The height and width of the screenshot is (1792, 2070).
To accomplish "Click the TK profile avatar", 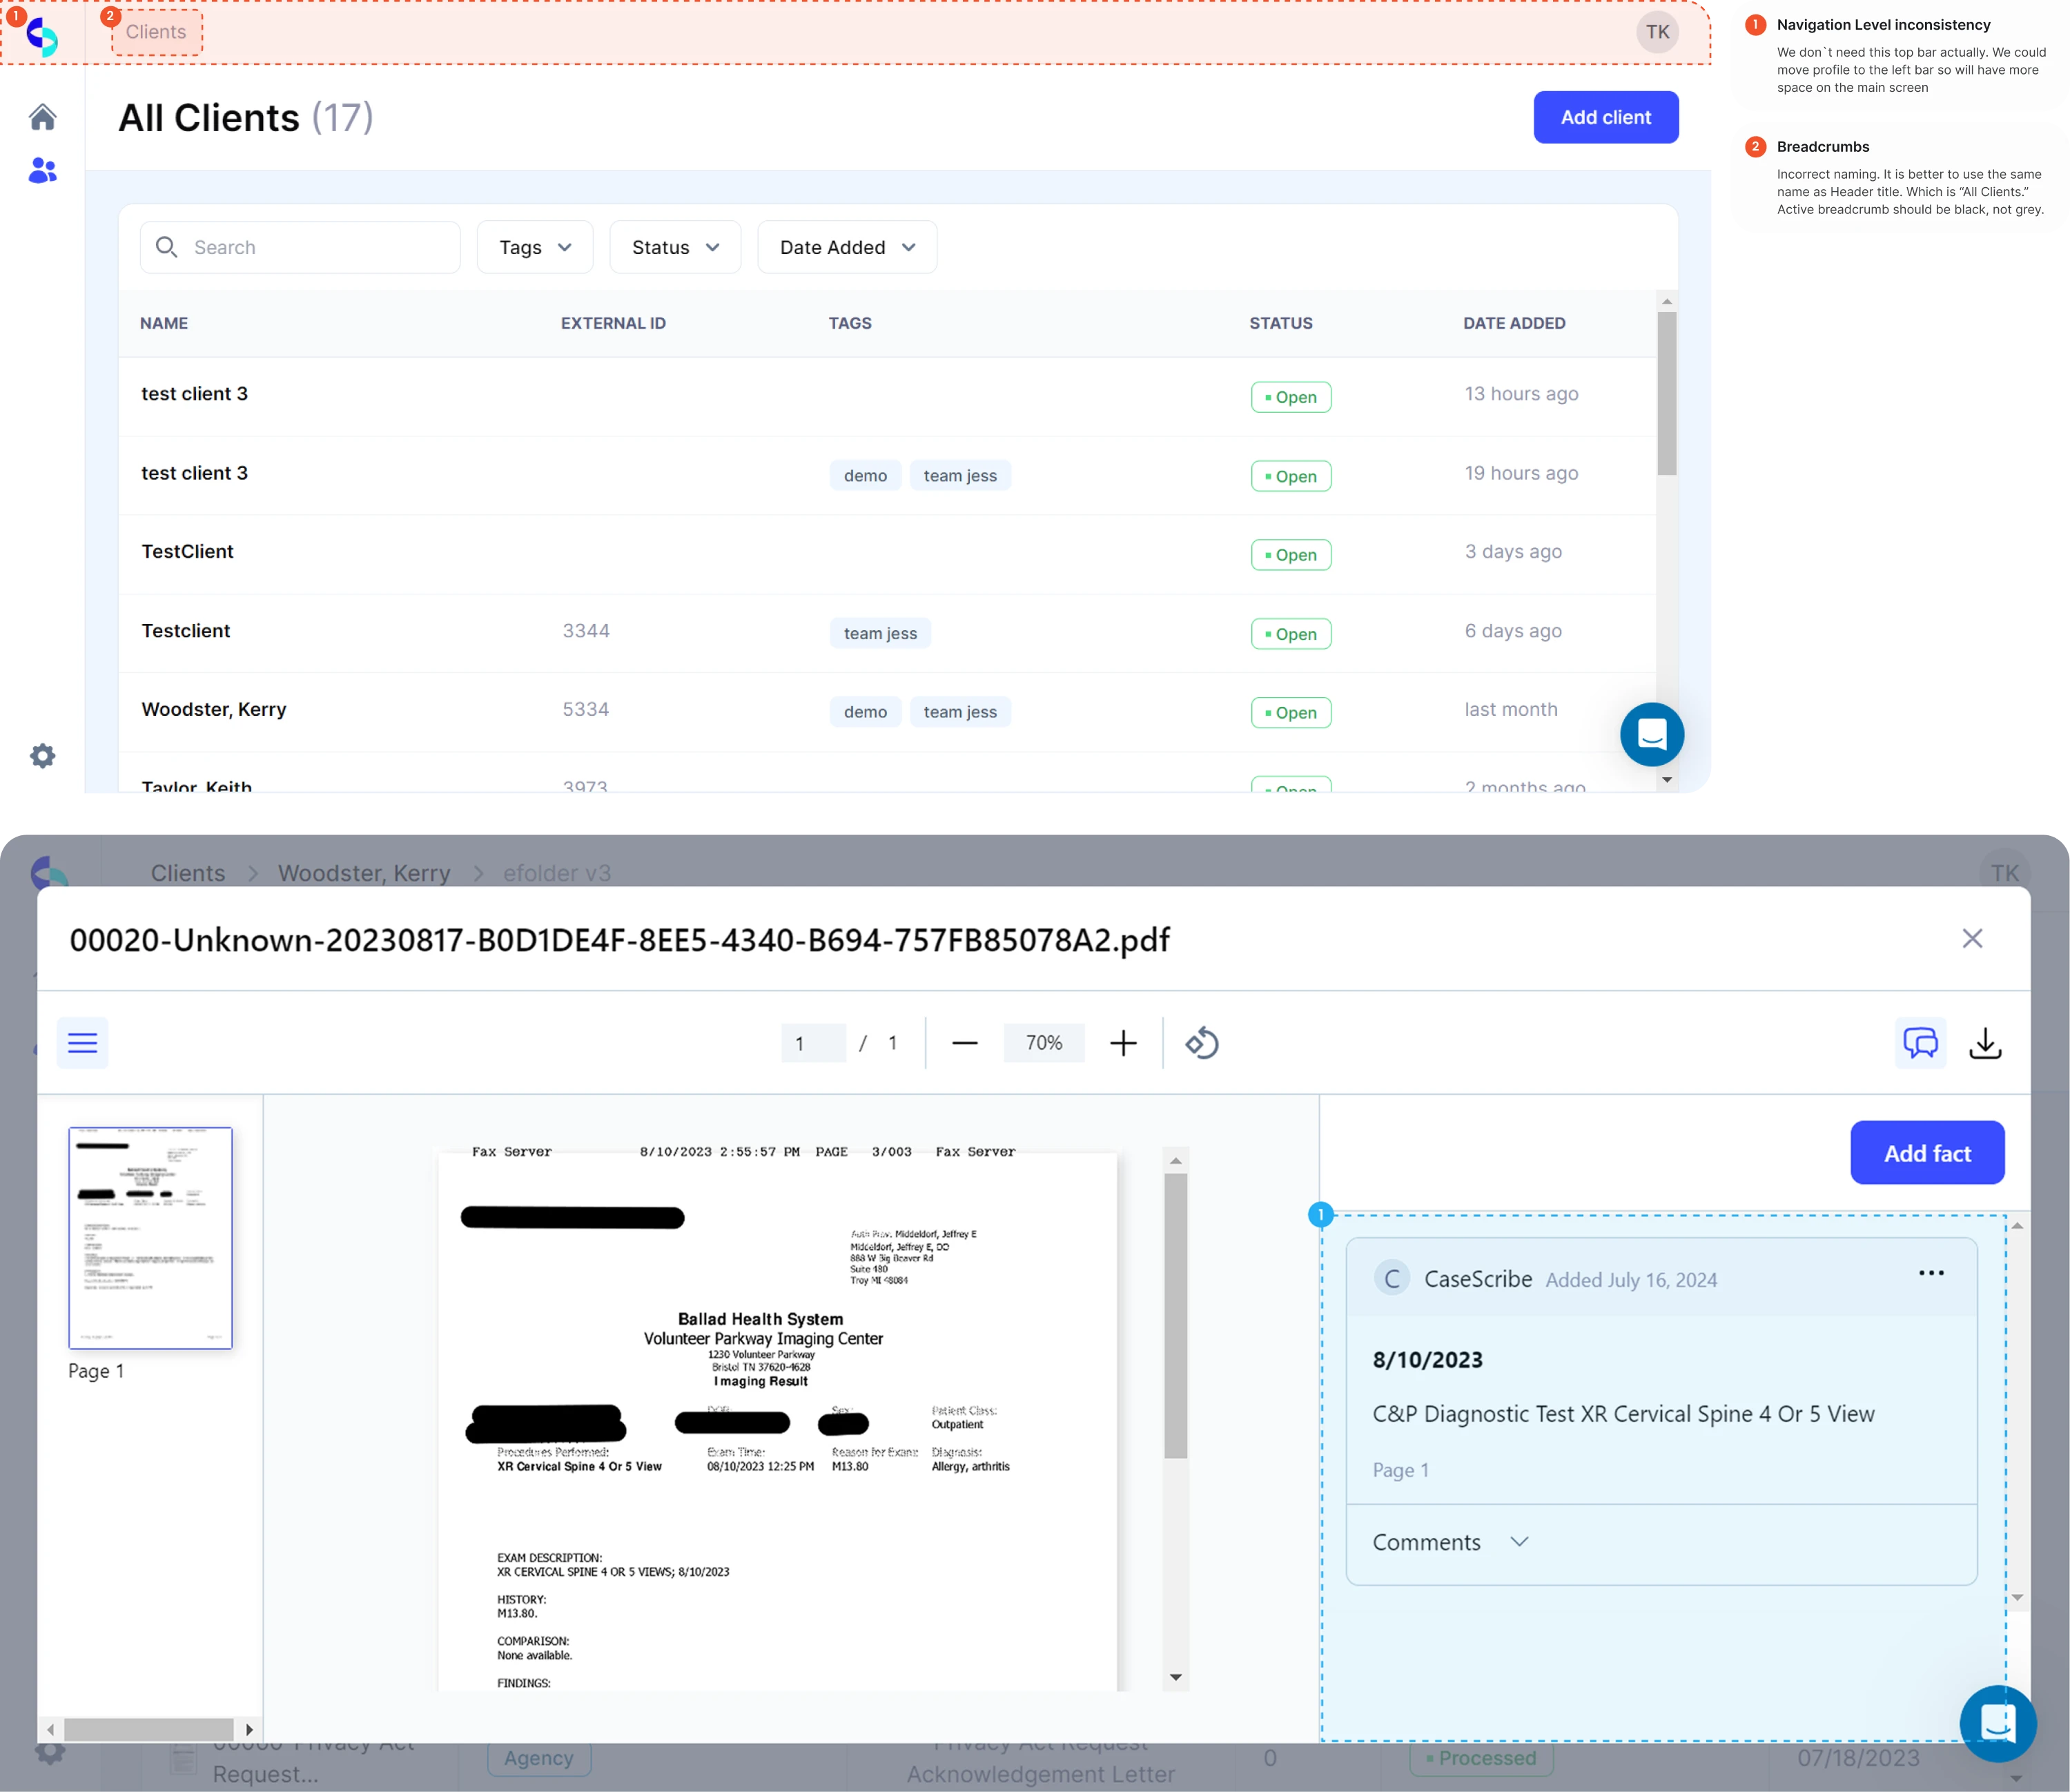I will [1658, 31].
